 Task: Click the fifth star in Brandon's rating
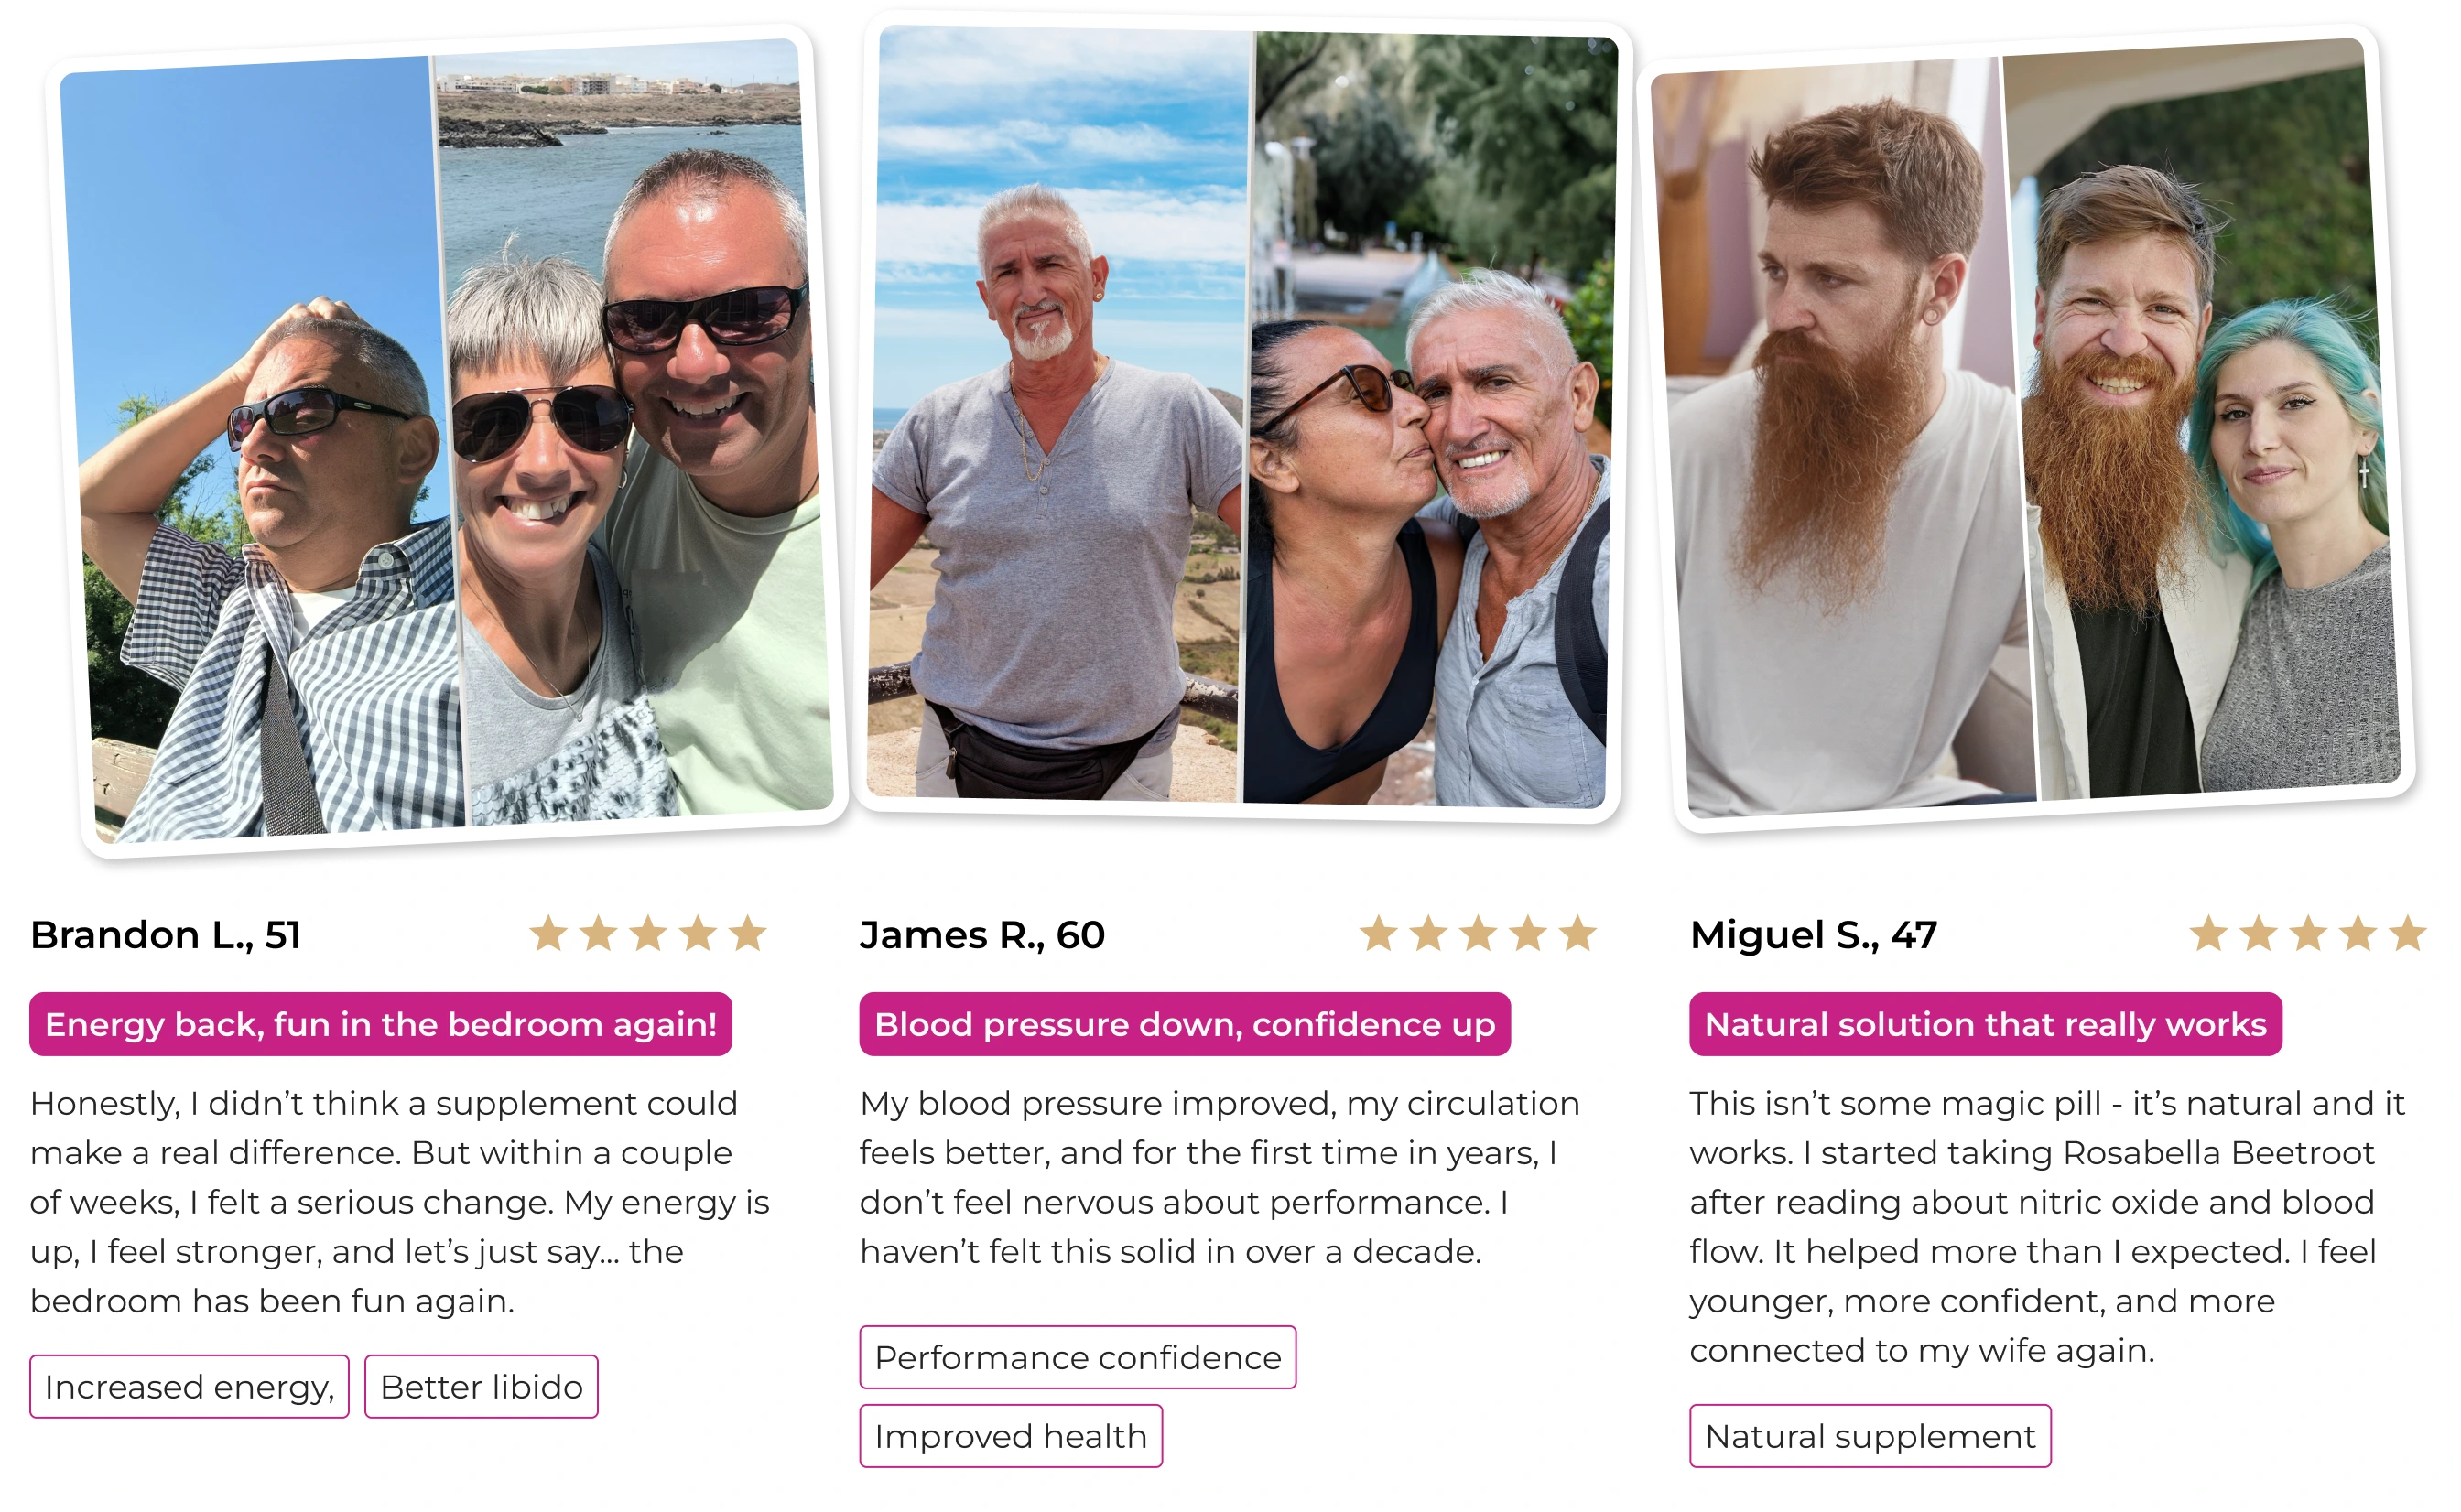pos(747,933)
